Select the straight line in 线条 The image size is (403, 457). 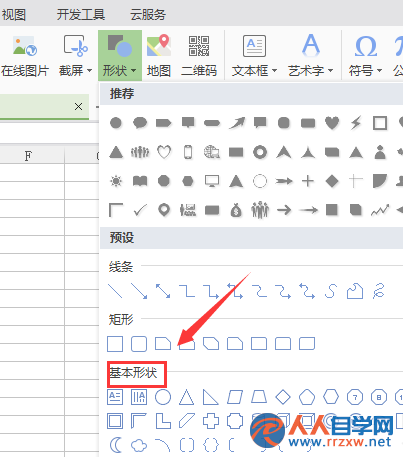coord(115,291)
